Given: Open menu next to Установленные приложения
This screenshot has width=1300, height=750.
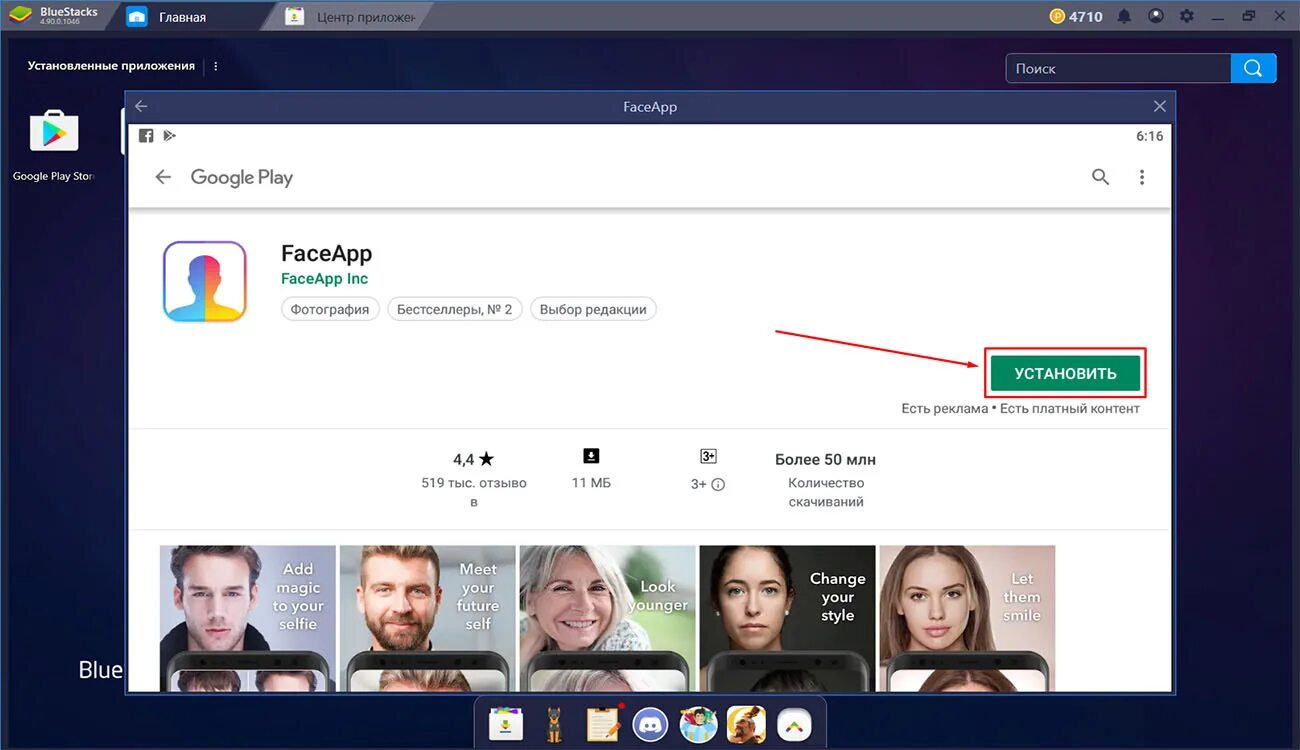Looking at the screenshot, I should (x=216, y=66).
